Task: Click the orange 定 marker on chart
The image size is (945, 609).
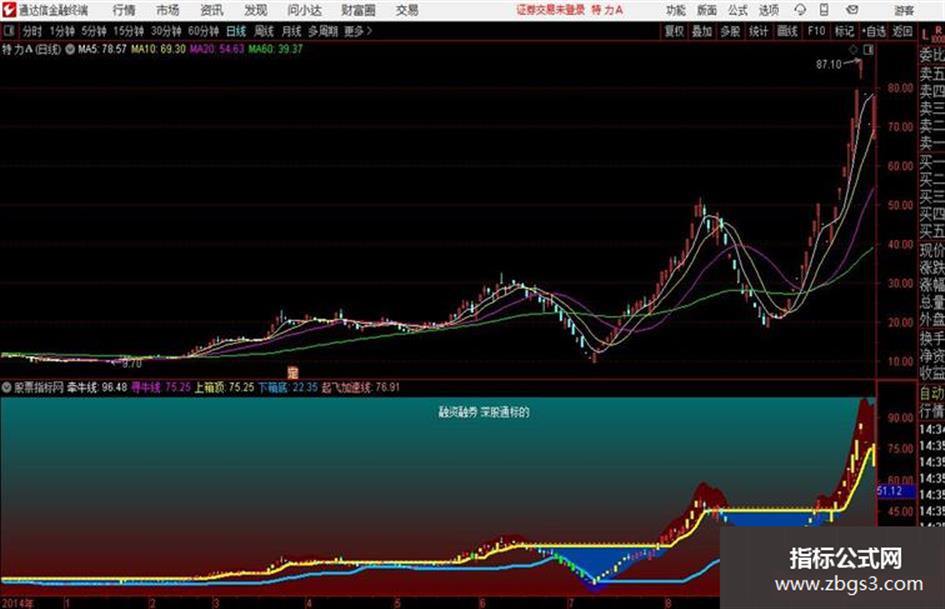Action: [x=293, y=373]
